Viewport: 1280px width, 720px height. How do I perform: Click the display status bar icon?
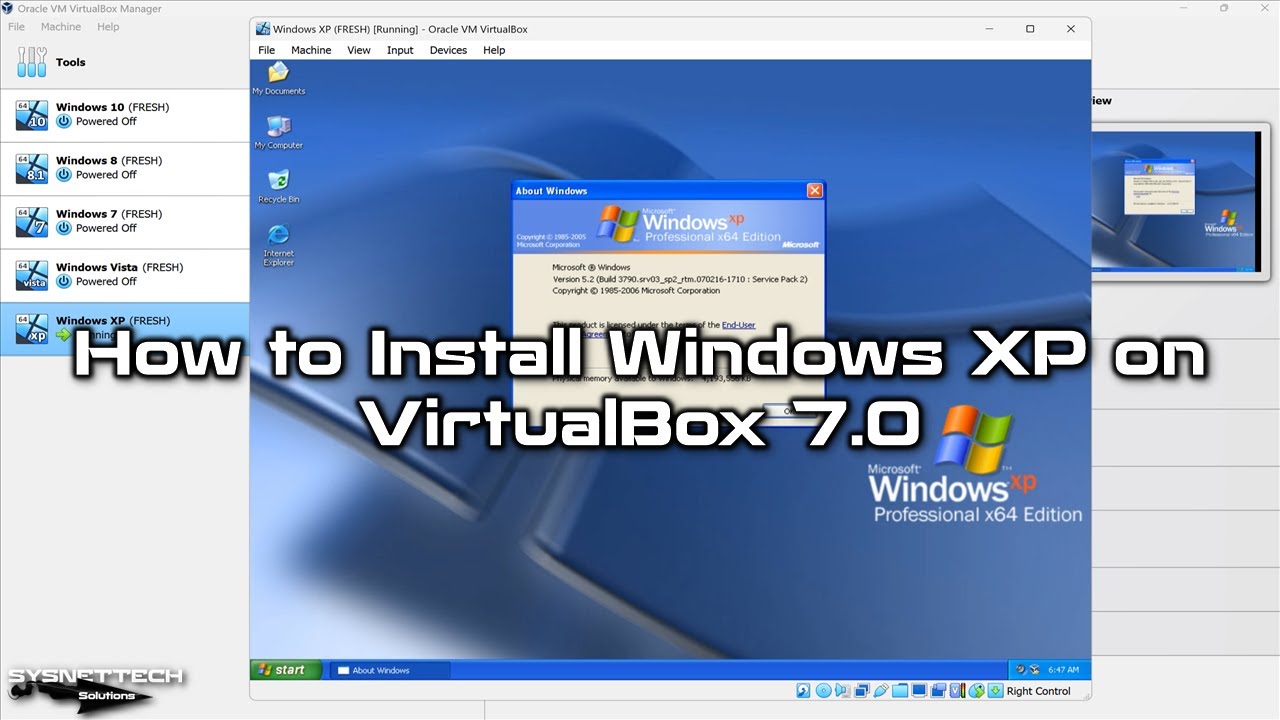pos(919,690)
